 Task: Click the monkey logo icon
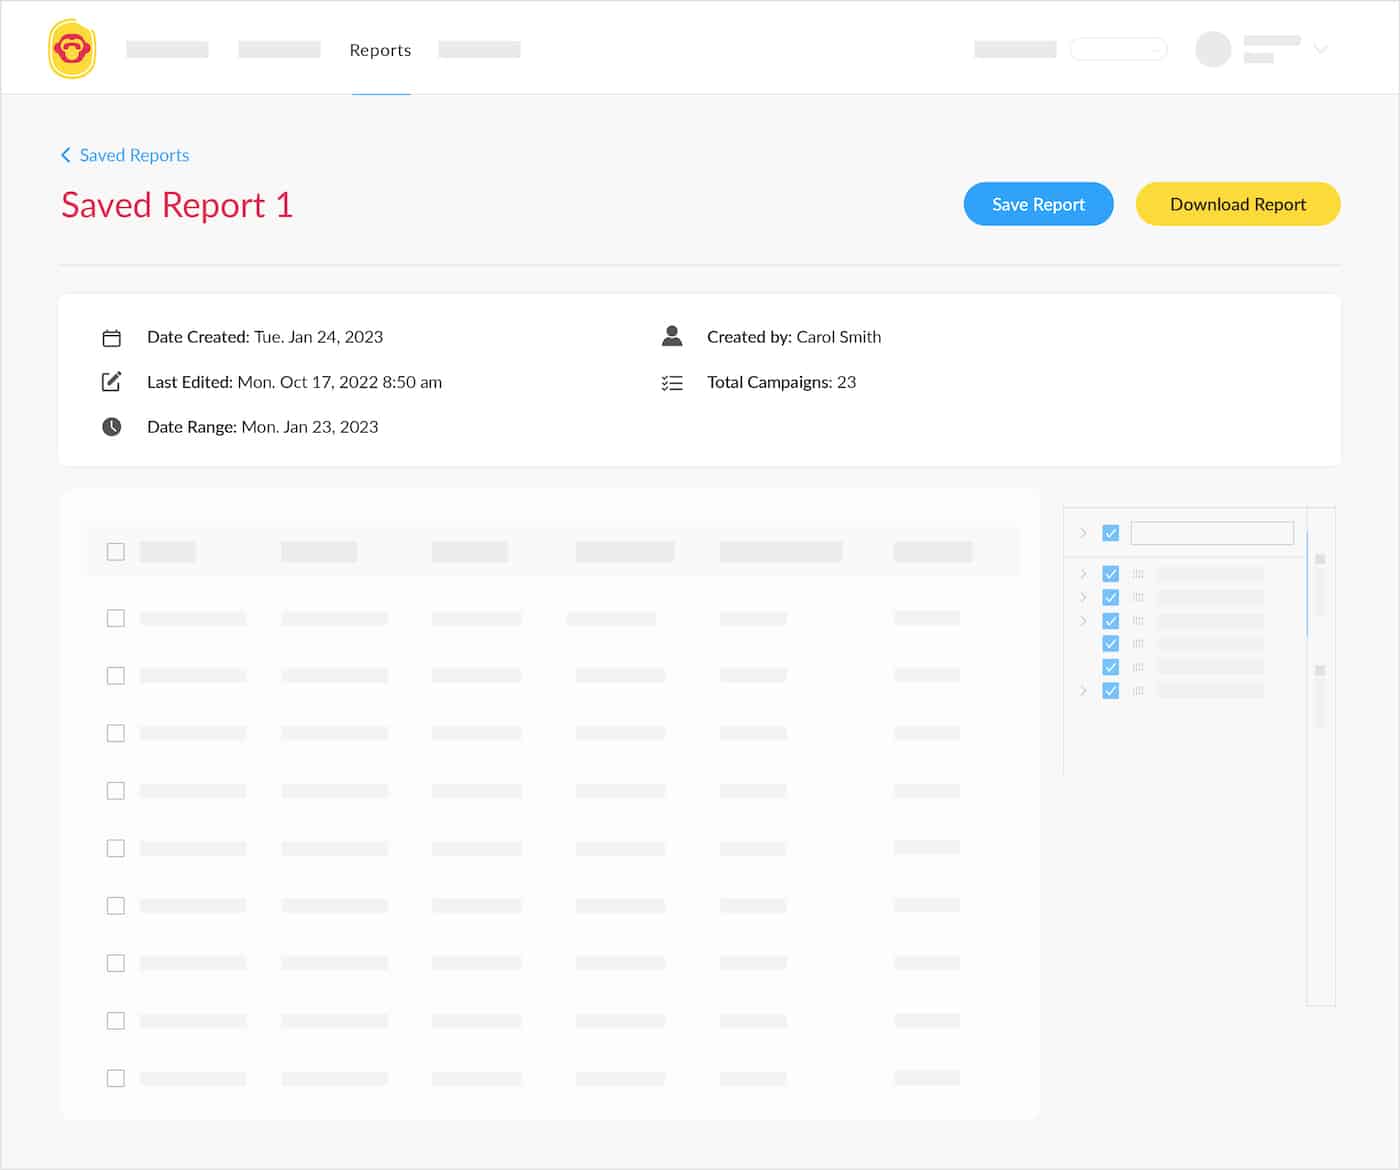tap(71, 47)
